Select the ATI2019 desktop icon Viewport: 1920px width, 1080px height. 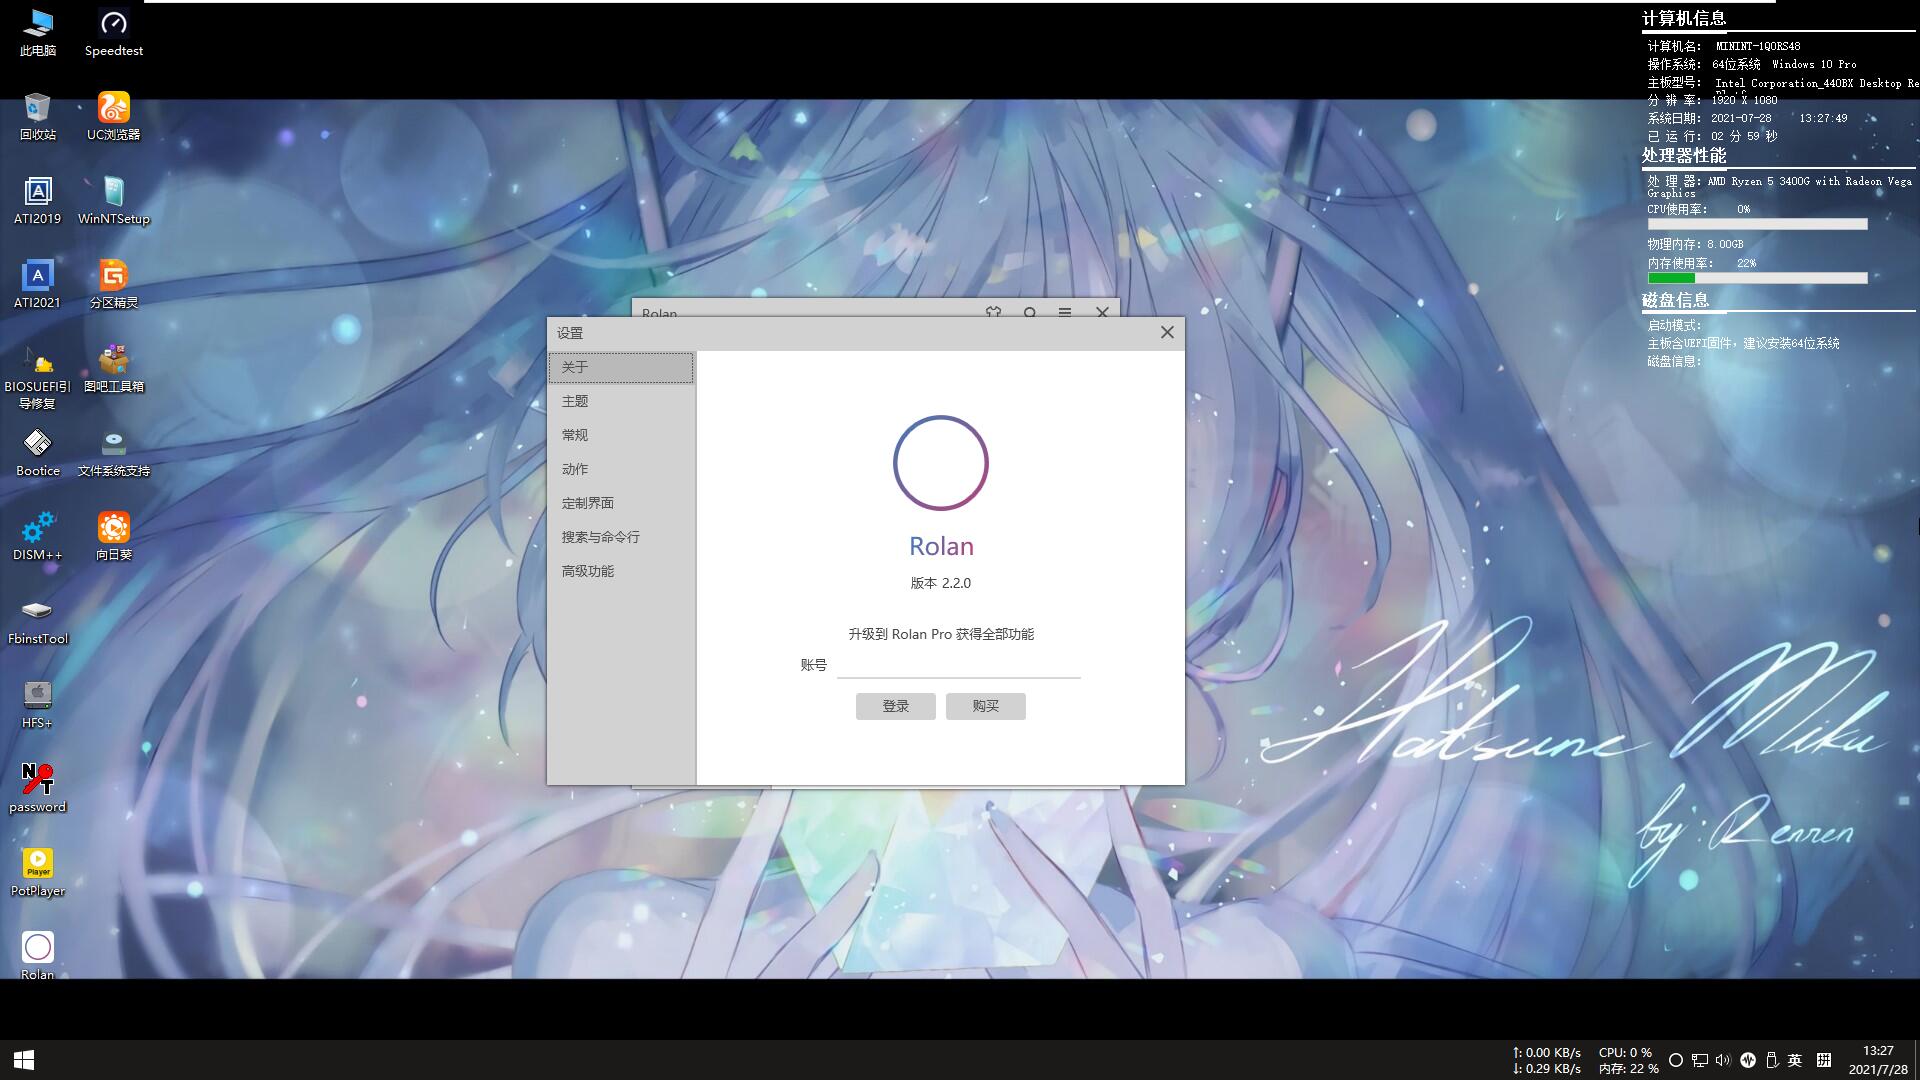pyautogui.click(x=38, y=200)
